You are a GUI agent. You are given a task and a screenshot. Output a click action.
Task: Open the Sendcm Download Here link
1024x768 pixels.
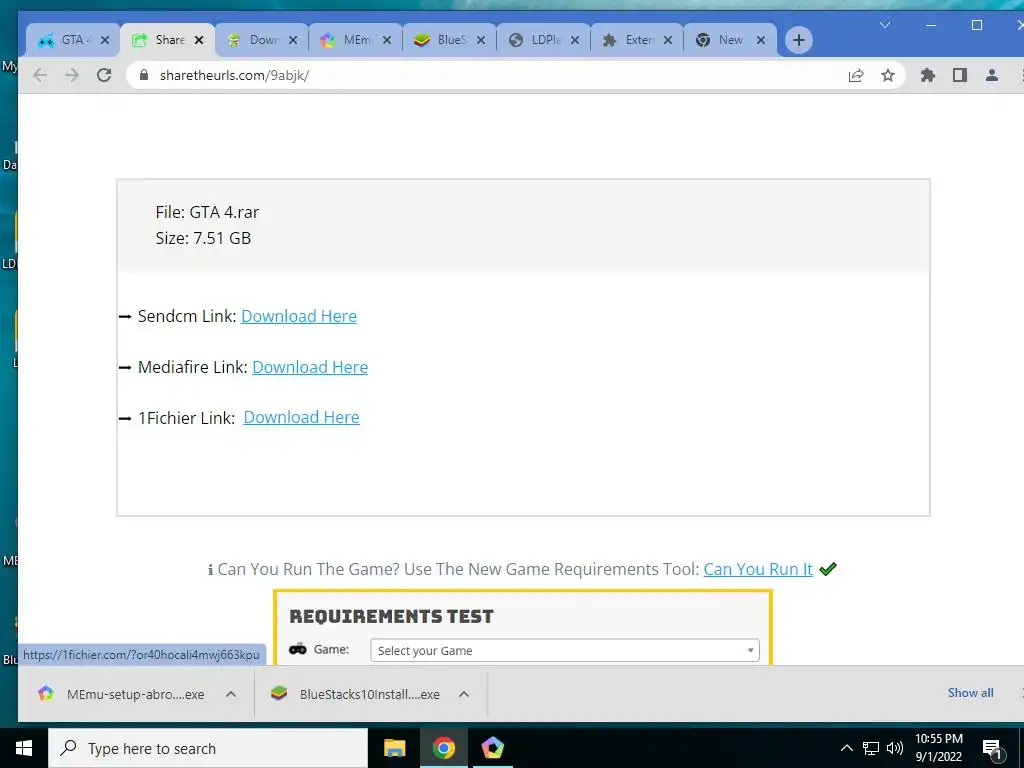pyautogui.click(x=299, y=316)
